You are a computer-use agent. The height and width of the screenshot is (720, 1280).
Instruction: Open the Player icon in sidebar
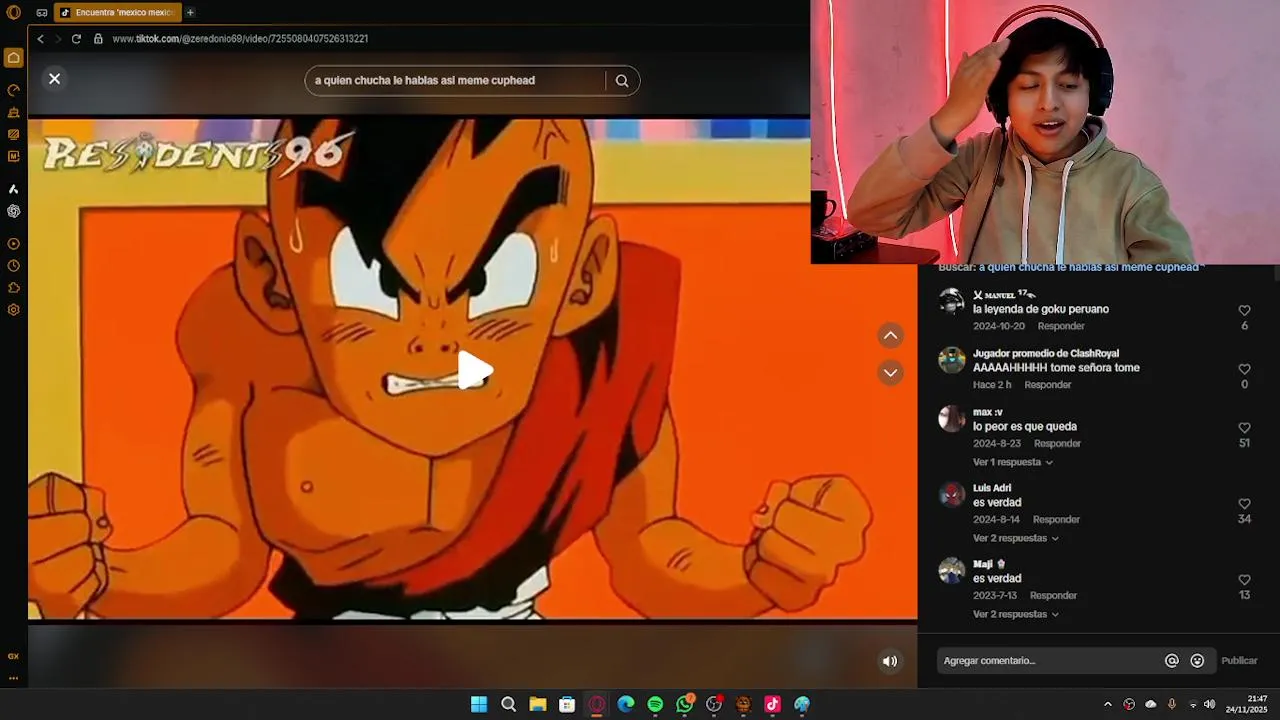point(14,244)
